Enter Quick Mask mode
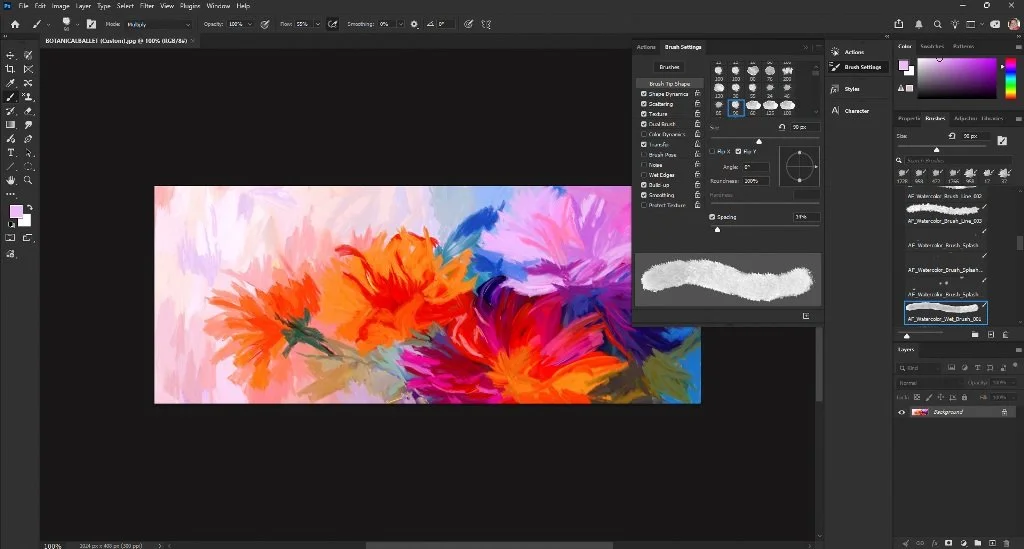 click(x=10, y=238)
